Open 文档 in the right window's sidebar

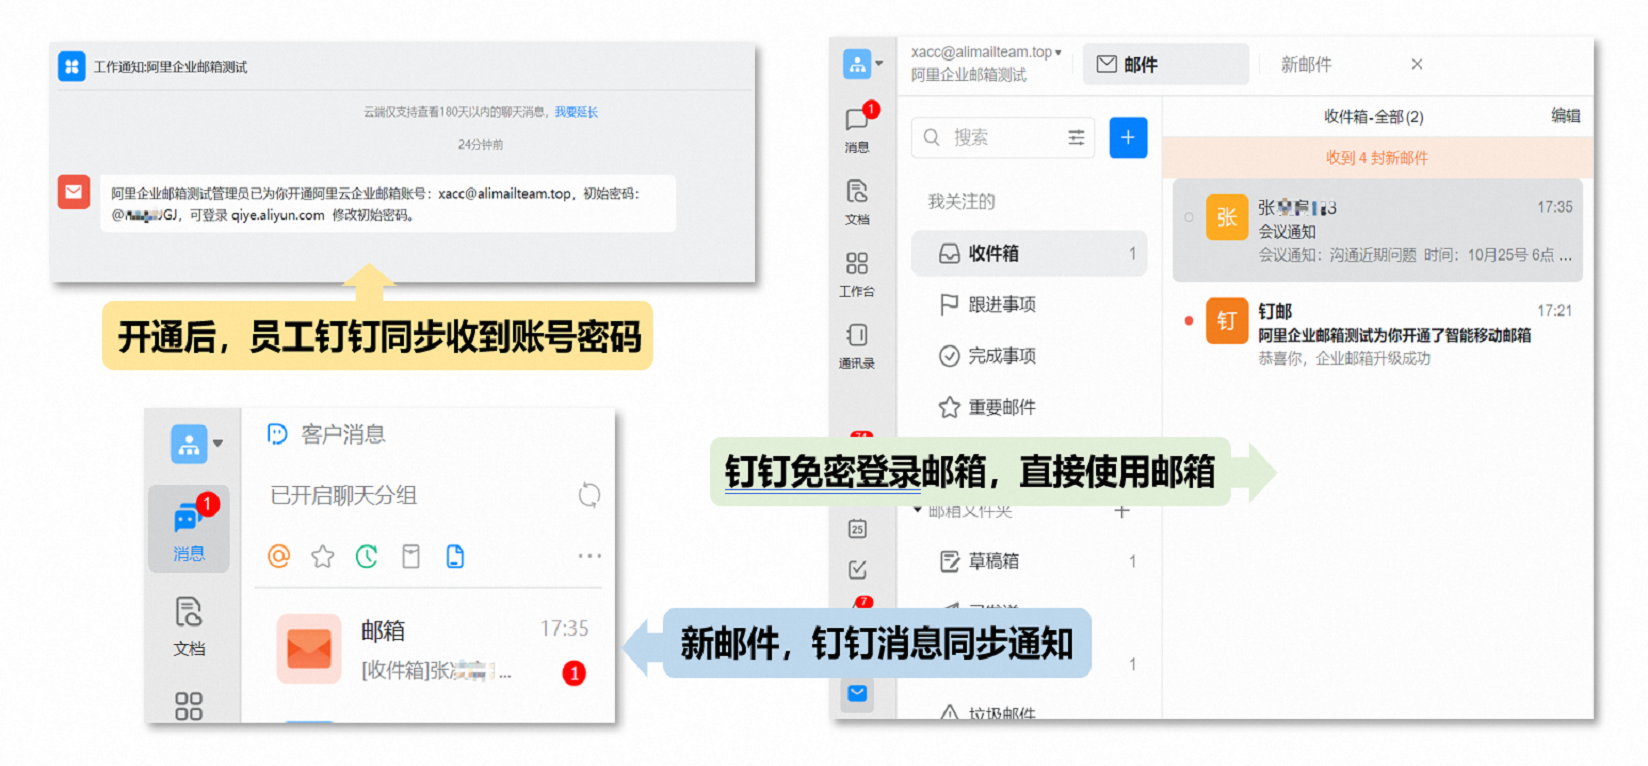coord(857,201)
